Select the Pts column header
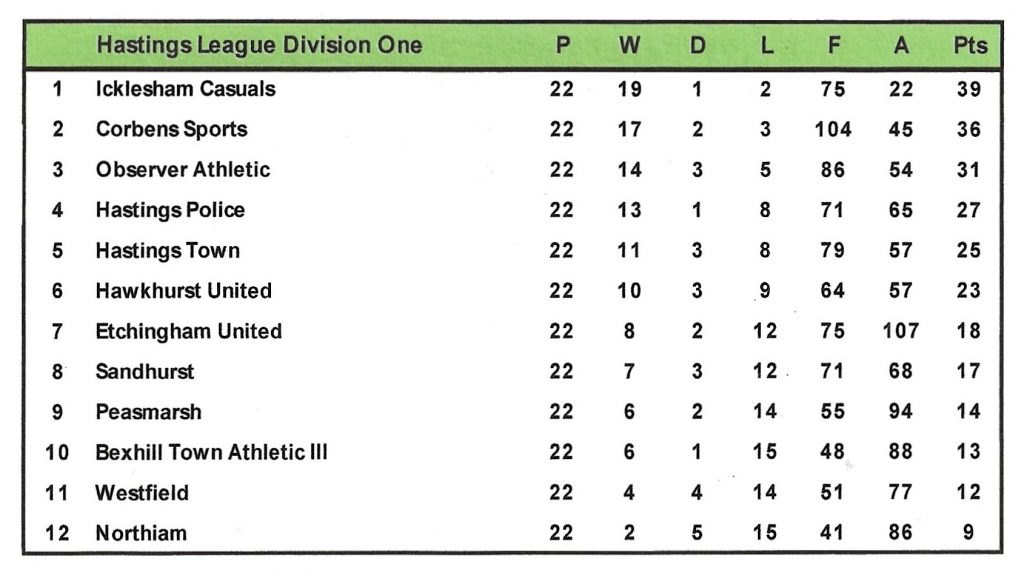 point(969,45)
